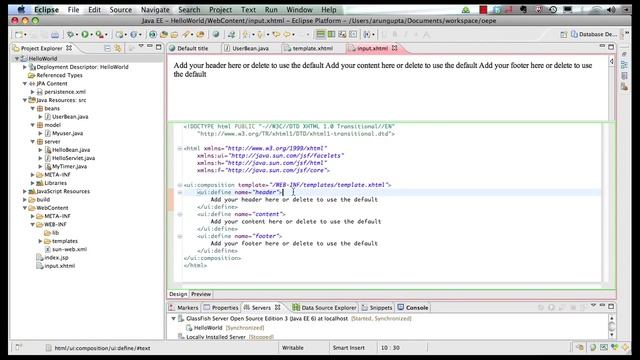This screenshot has width=640, height=360.
Task: Click the rightmost yellow diamond status bar icon
Action: tap(625, 347)
